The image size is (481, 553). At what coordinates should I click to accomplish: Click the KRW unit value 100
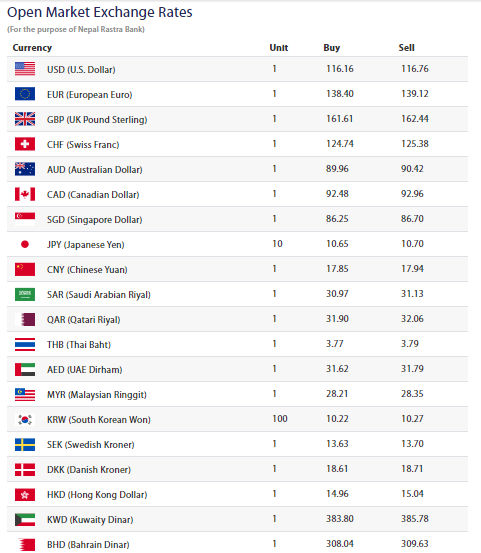click(280, 419)
